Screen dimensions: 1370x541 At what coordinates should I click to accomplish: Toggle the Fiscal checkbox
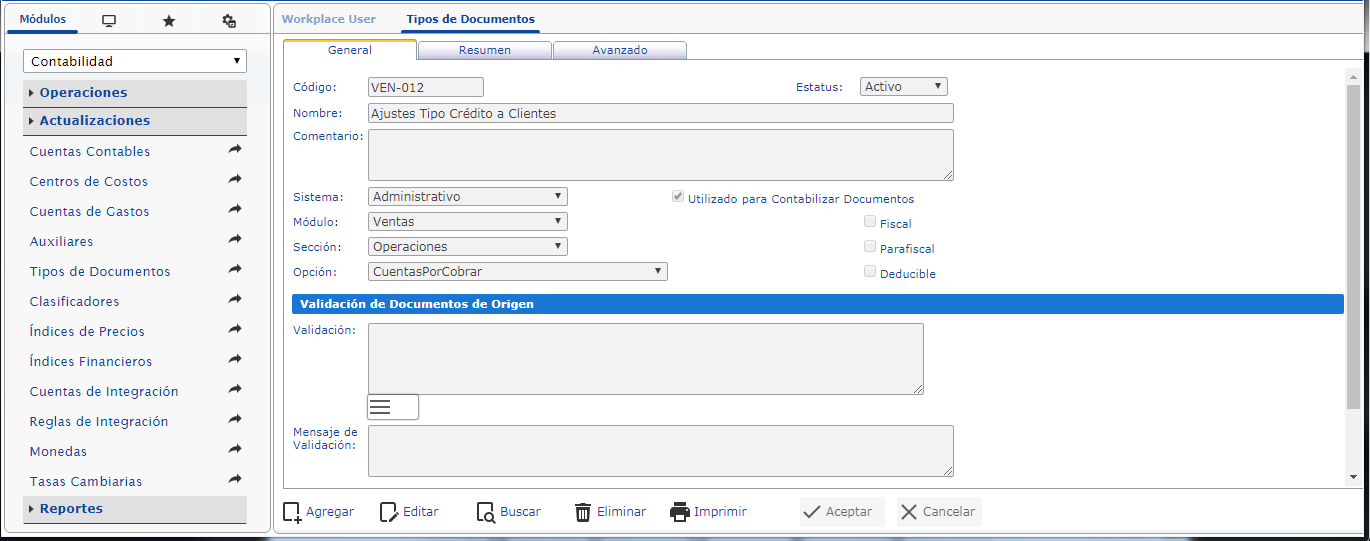[870, 222]
